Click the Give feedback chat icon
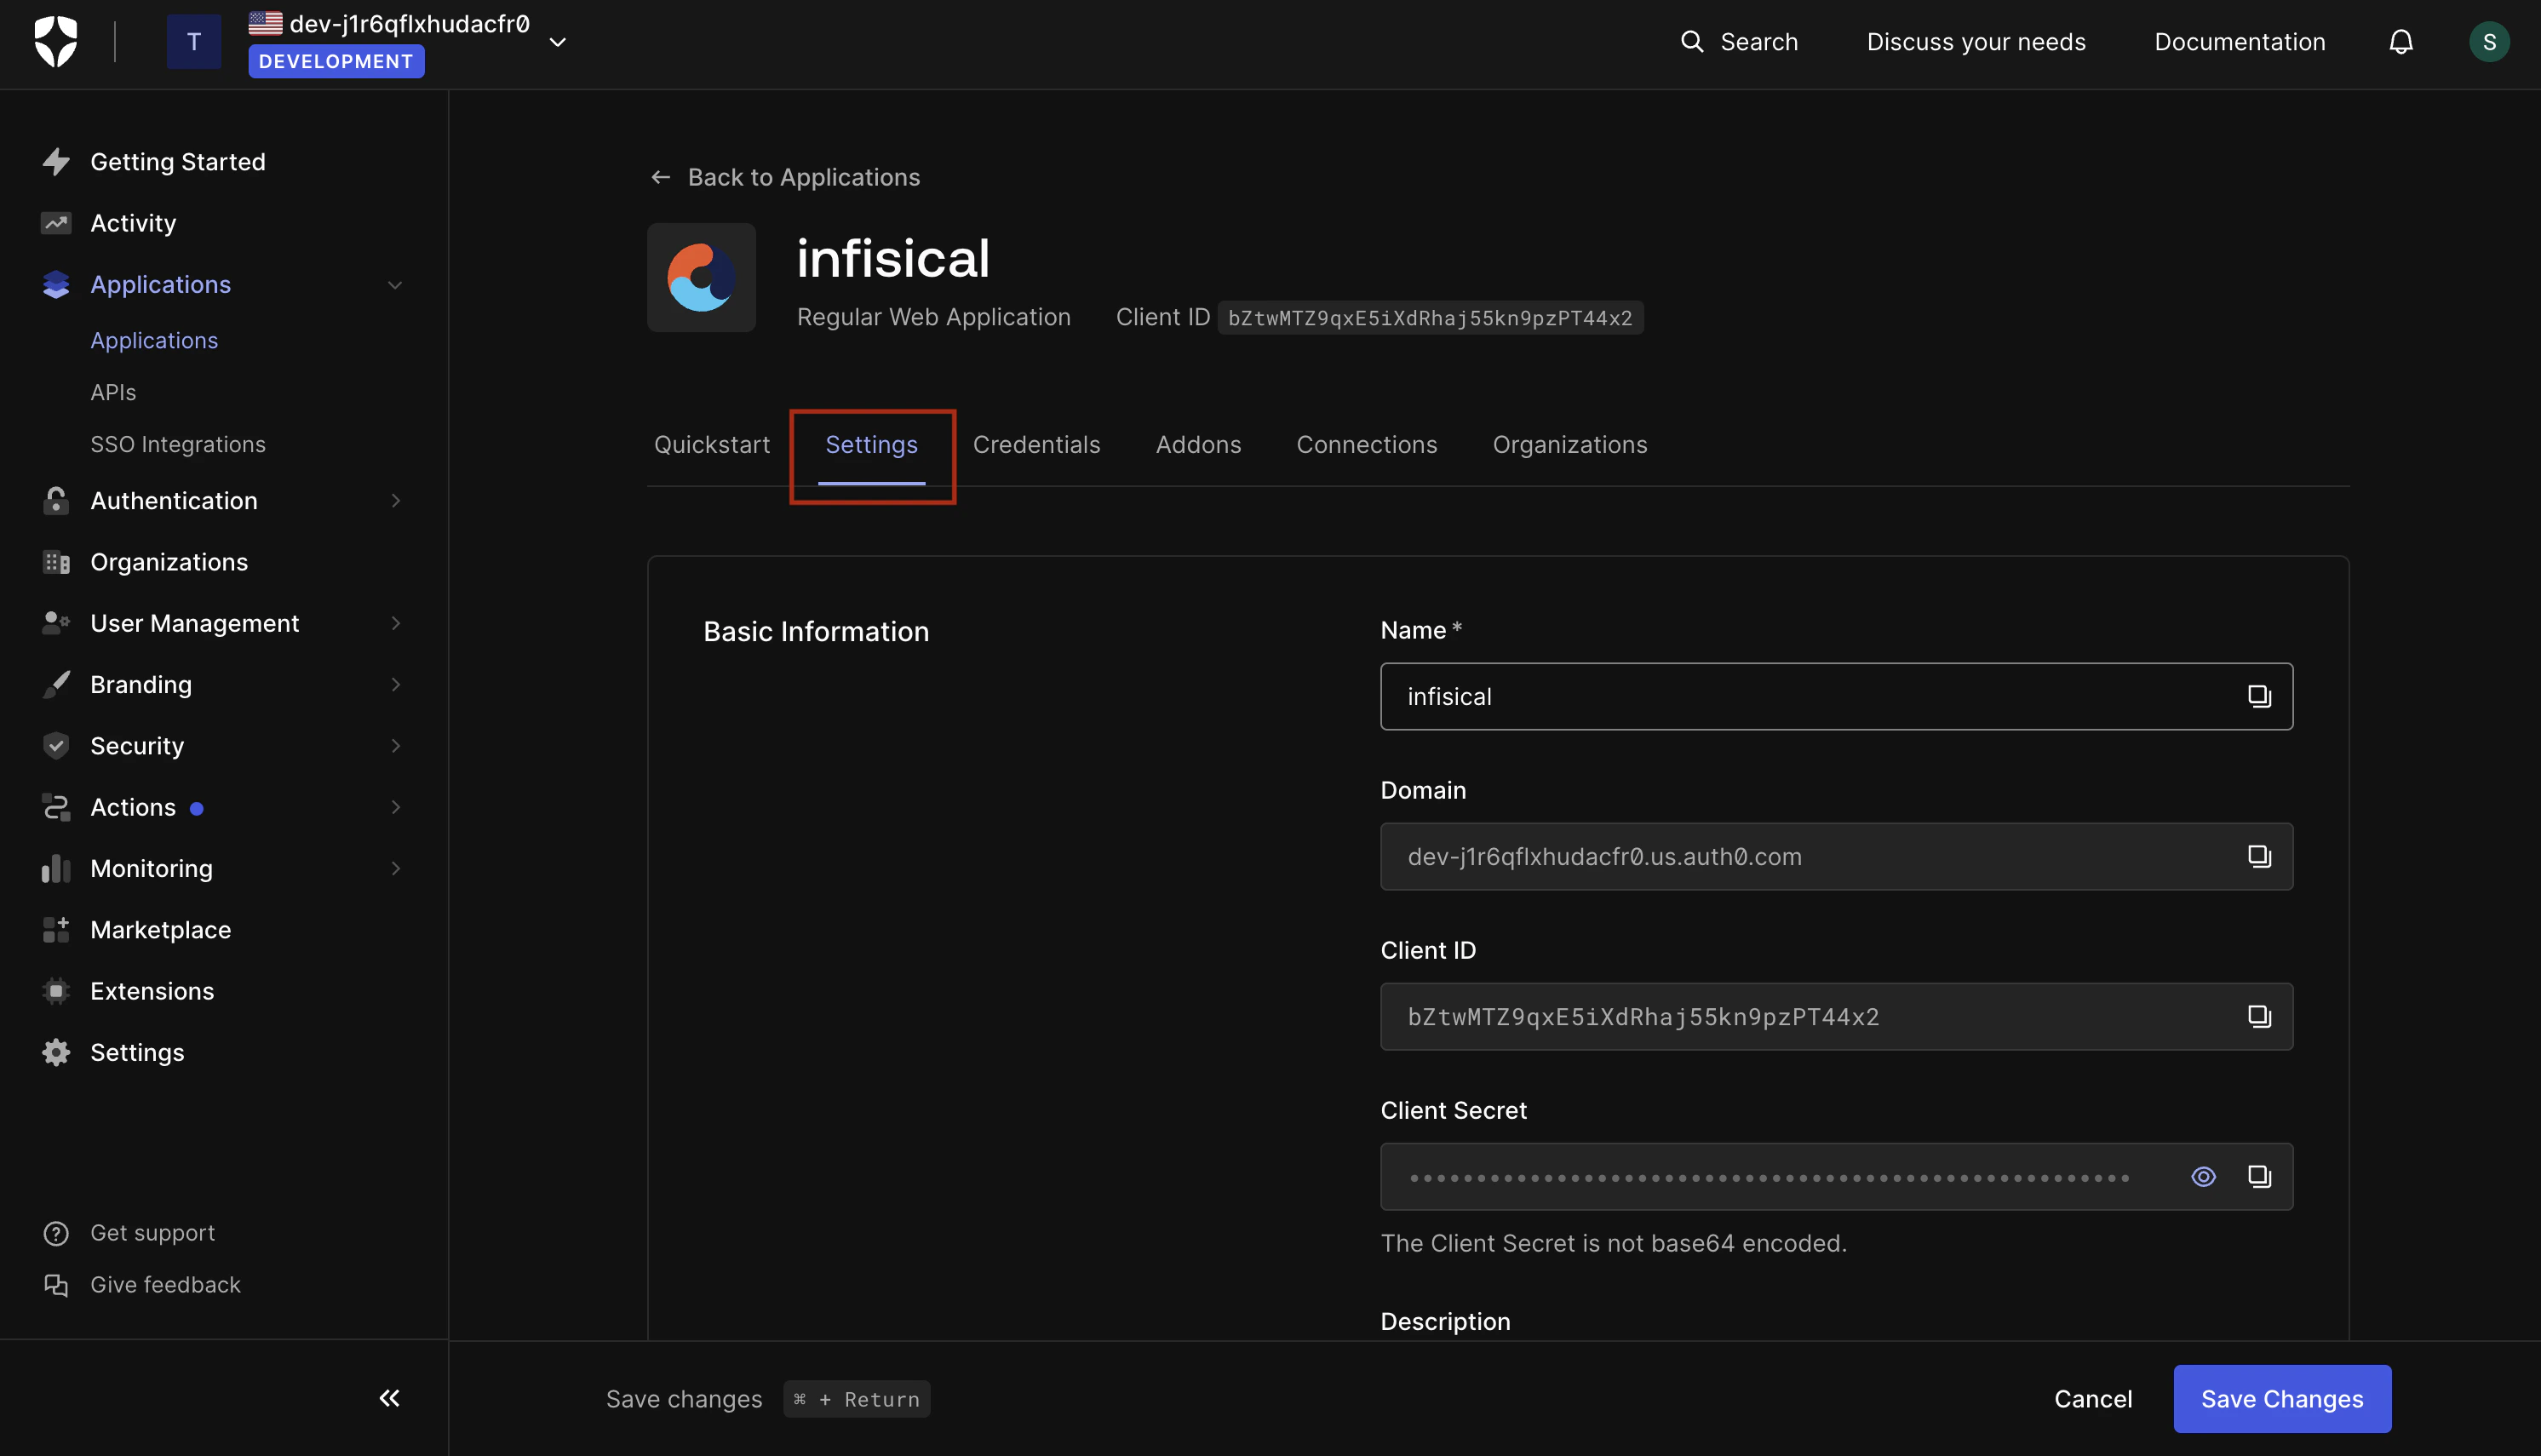The height and width of the screenshot is (1456, 2541). (56, 1285)
